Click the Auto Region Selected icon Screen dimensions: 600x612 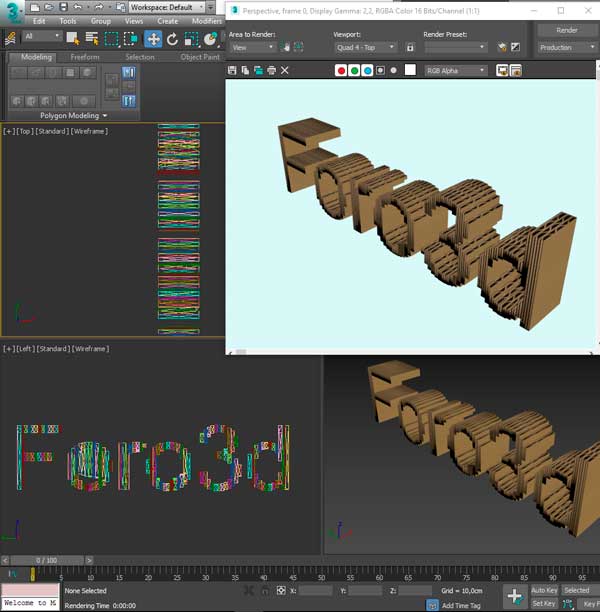pos(299,47)
